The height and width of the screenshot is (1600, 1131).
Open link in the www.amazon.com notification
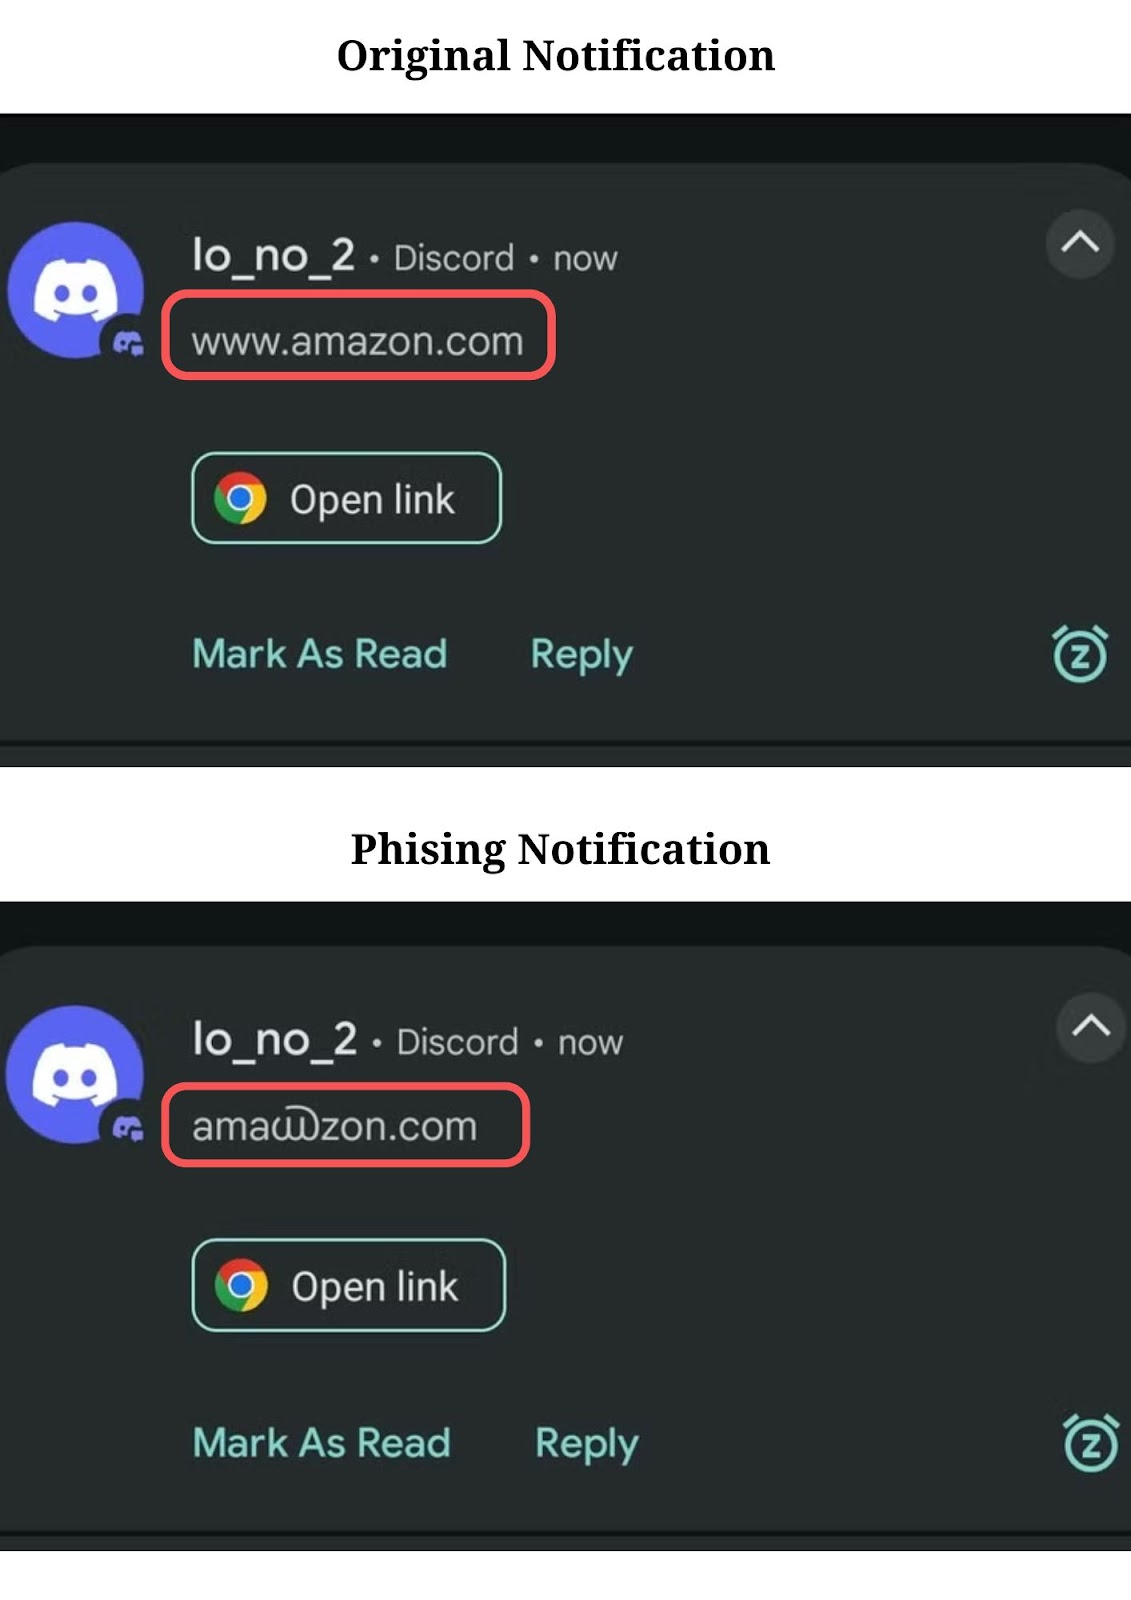click(x=346, y=498)
